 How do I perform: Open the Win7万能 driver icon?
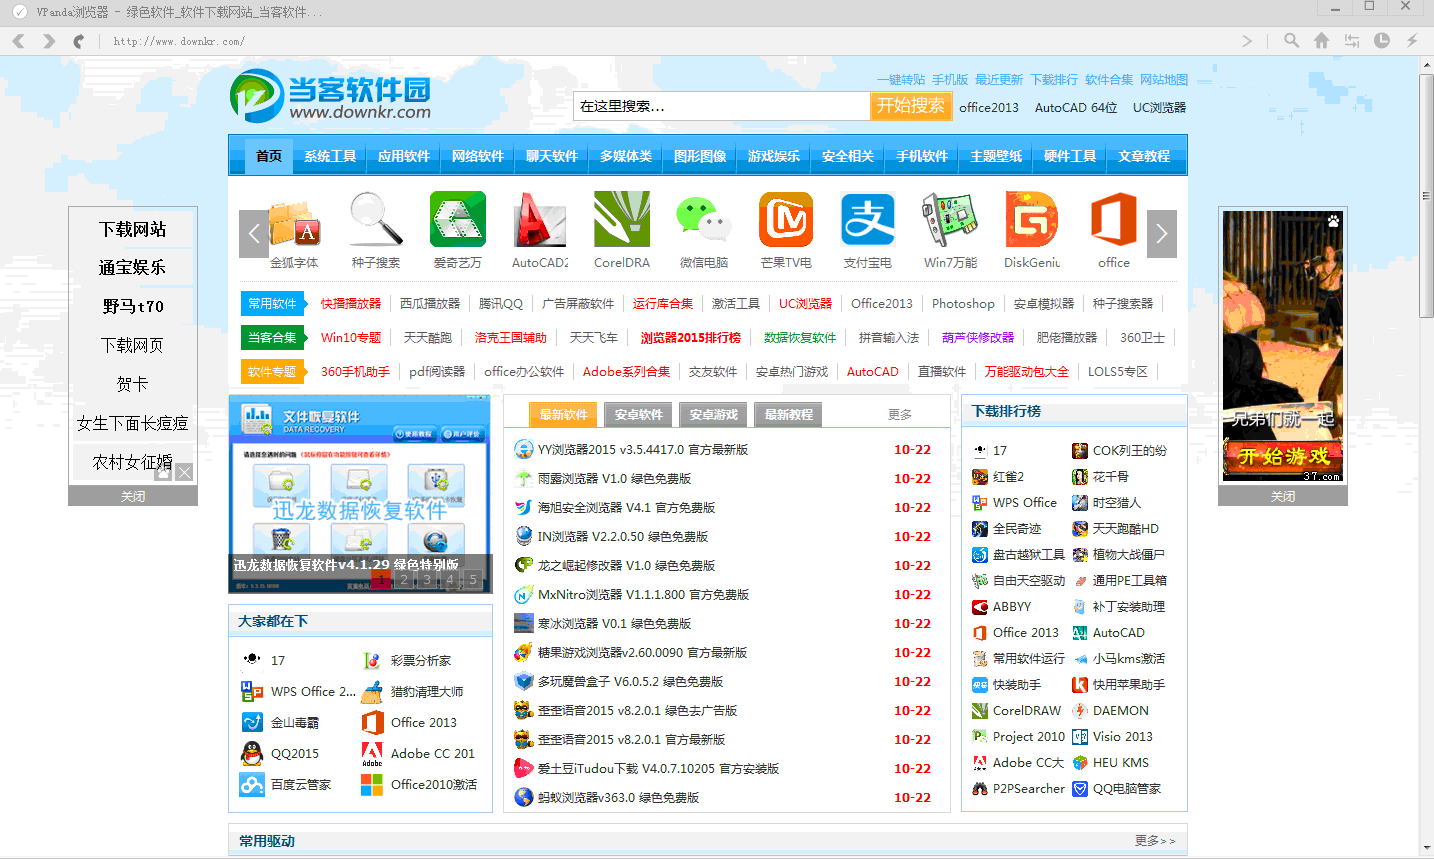point(950,219)
